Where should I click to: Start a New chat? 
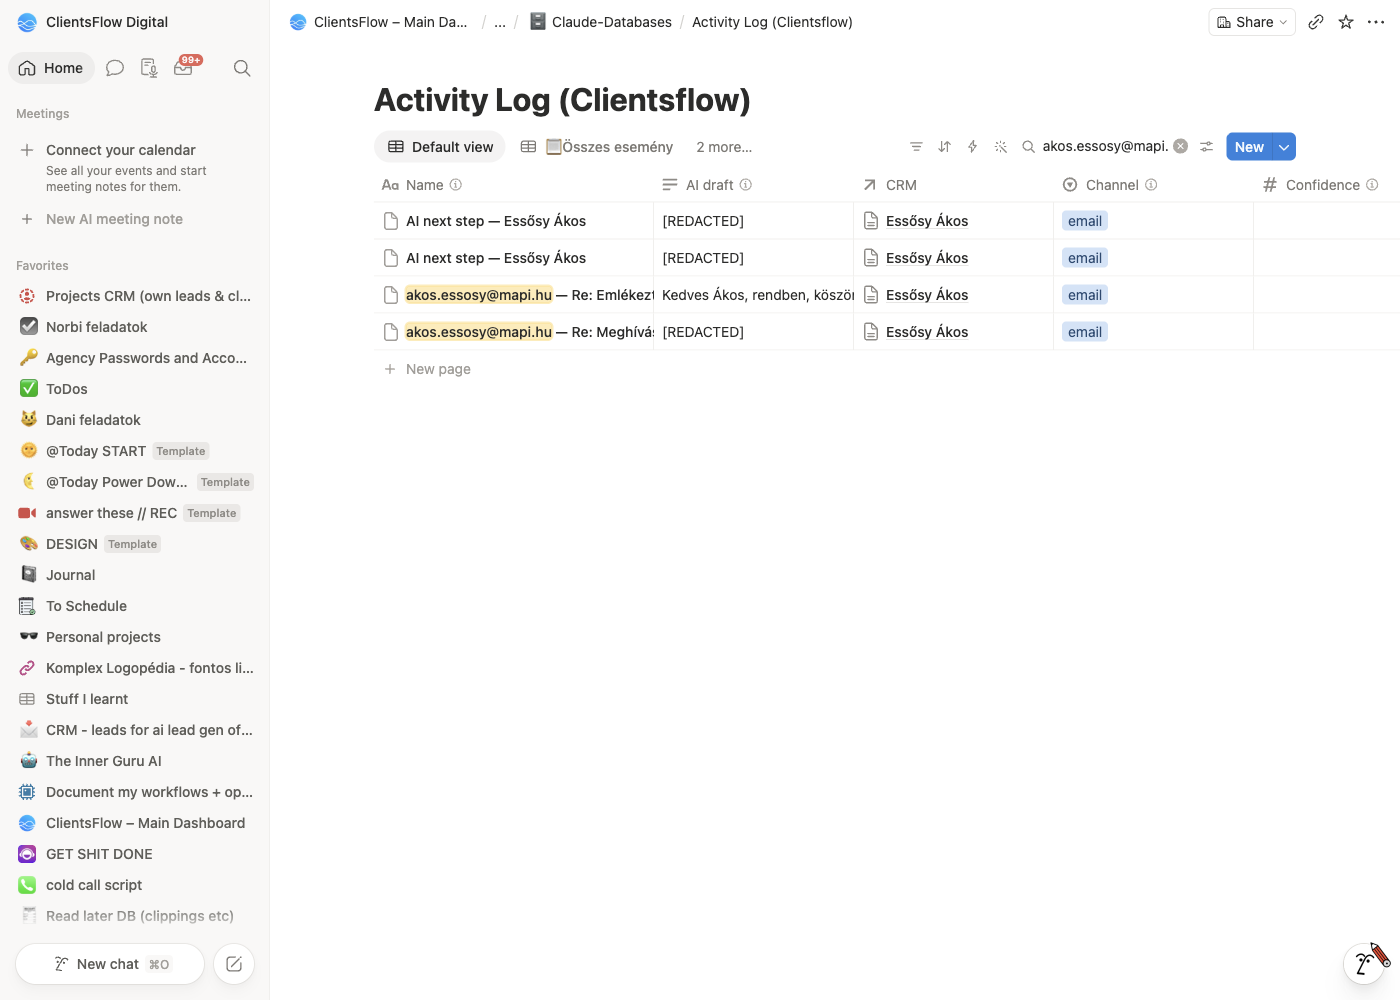pyautogui.click(x=110, y=964)
